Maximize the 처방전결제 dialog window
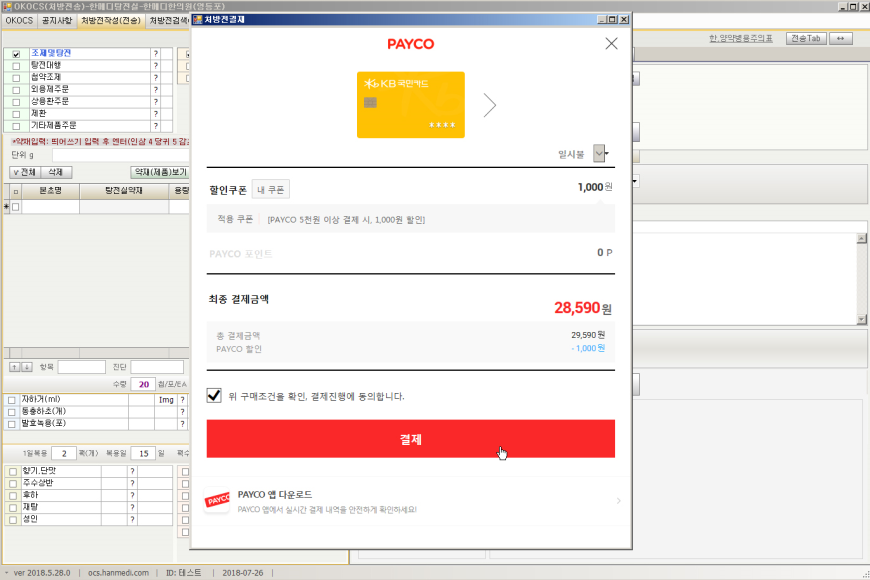This screenshot has width=870, height=580. [613, 19]
